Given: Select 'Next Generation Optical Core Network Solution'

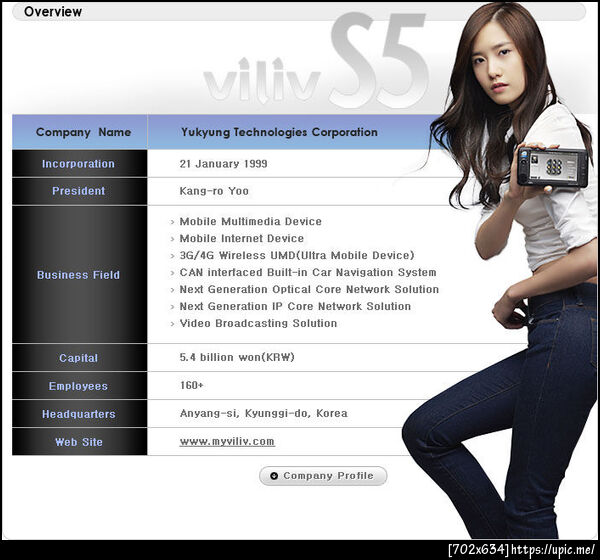Looking at the screenshot, I should (309, 289).
